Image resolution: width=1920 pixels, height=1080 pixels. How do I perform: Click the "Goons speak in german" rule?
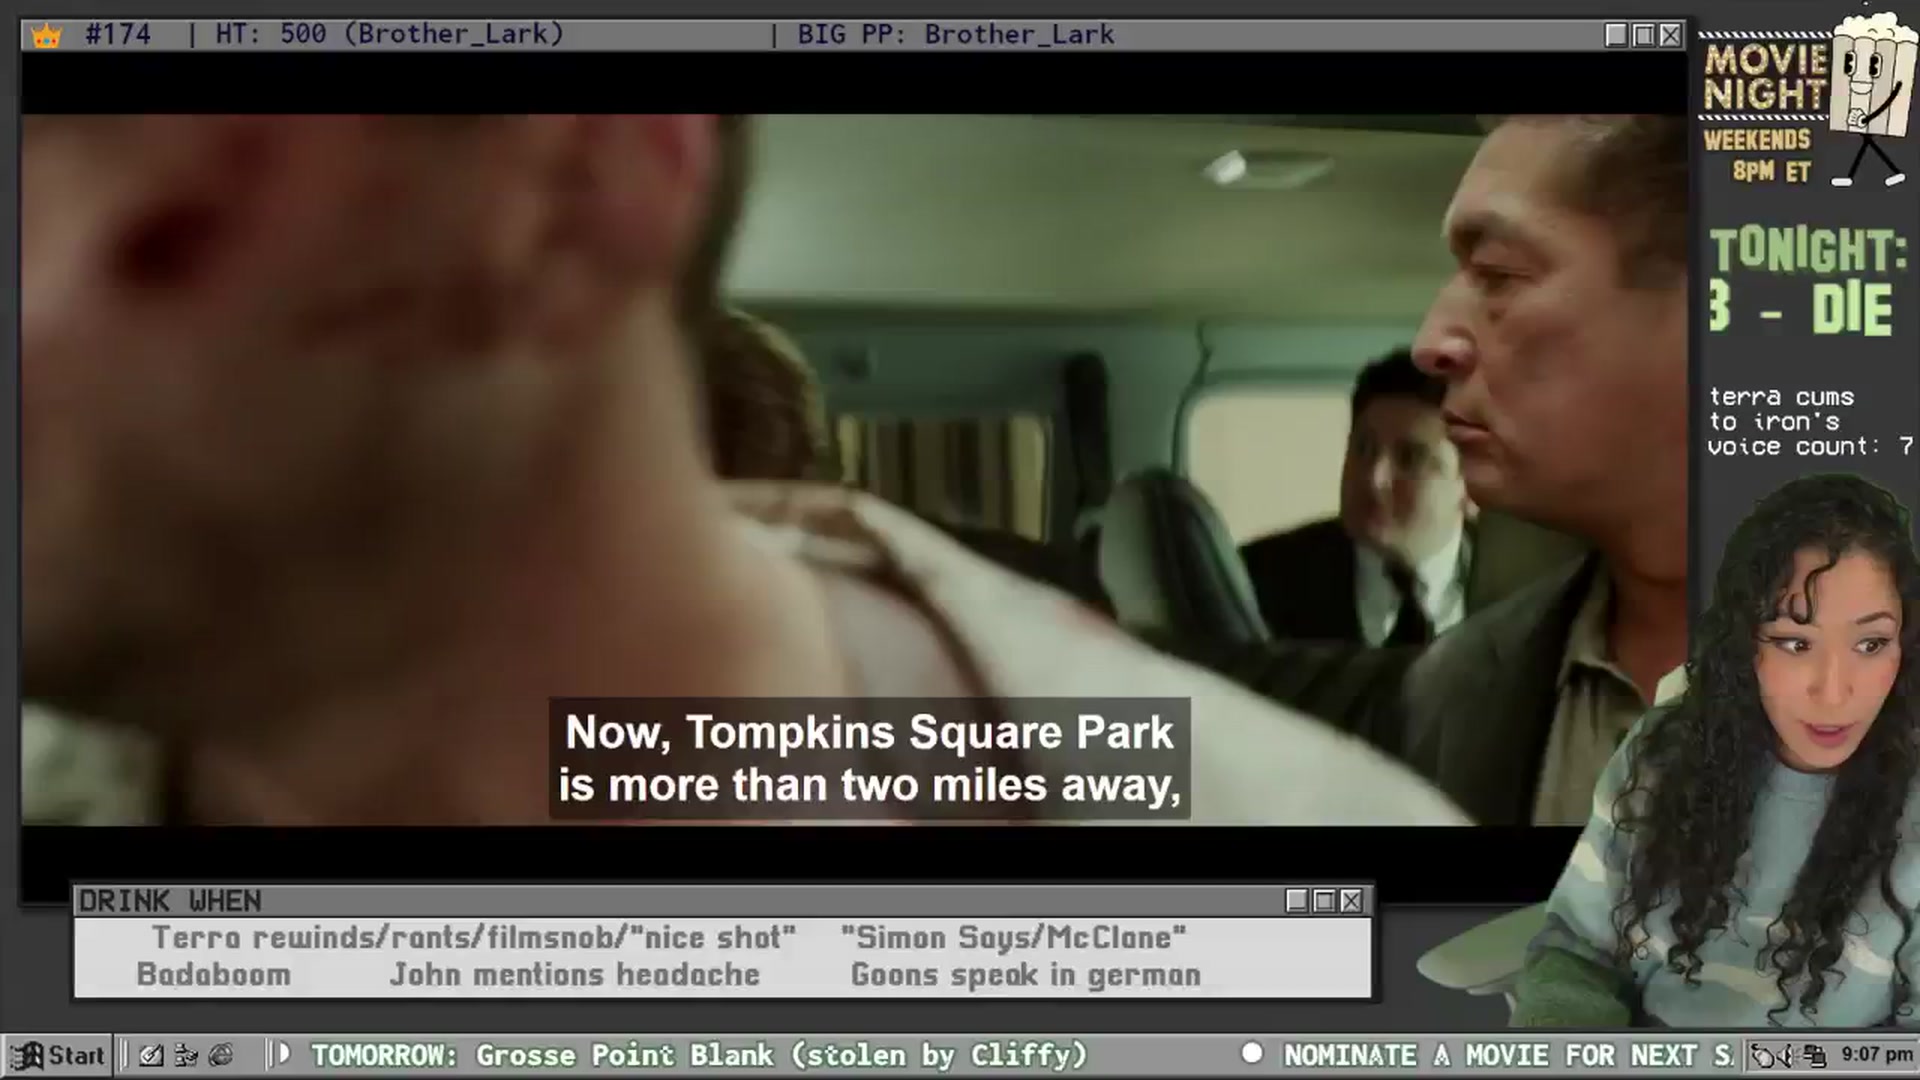pos(1026,975)
